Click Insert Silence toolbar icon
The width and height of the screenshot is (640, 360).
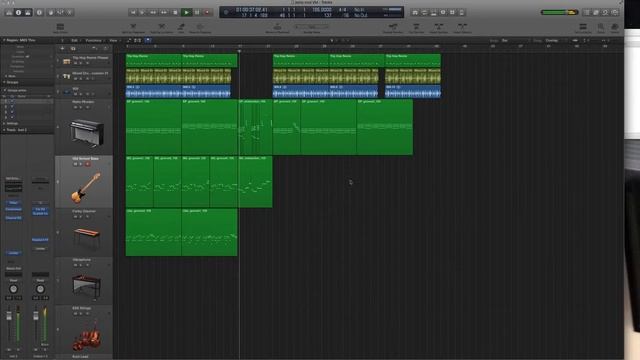click(x=462, y=28)
